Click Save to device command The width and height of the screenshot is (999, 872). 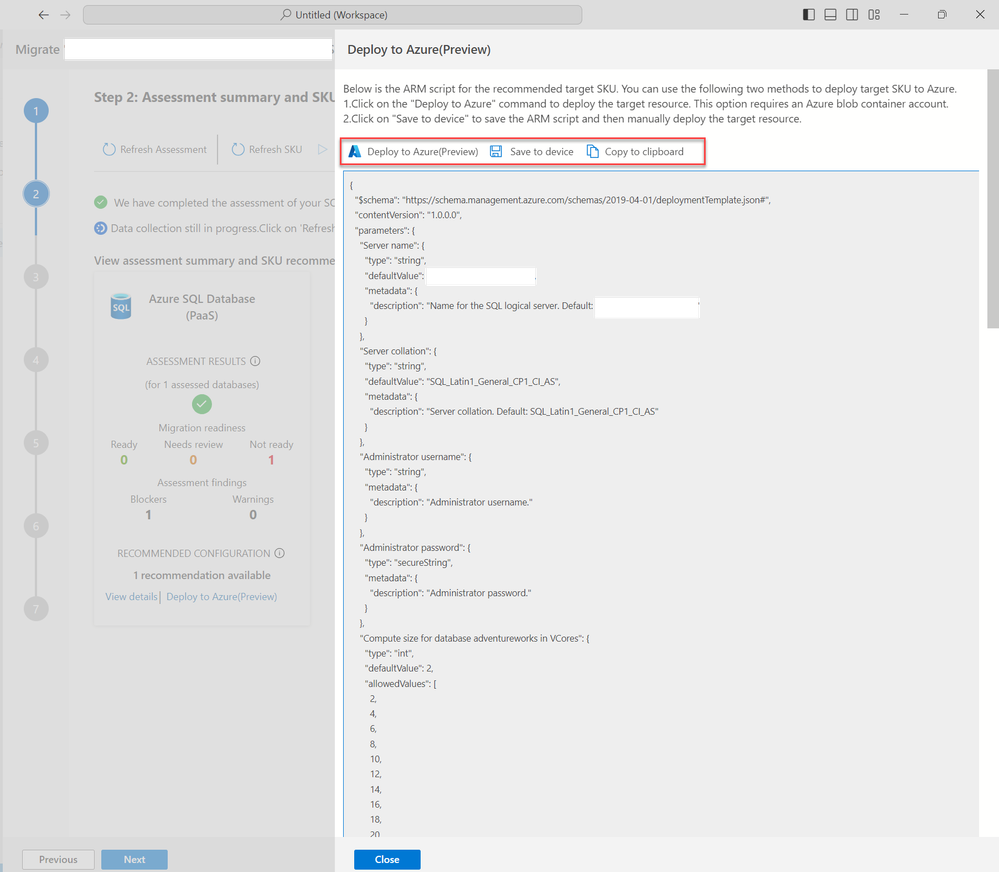click(x=532, y=152)
